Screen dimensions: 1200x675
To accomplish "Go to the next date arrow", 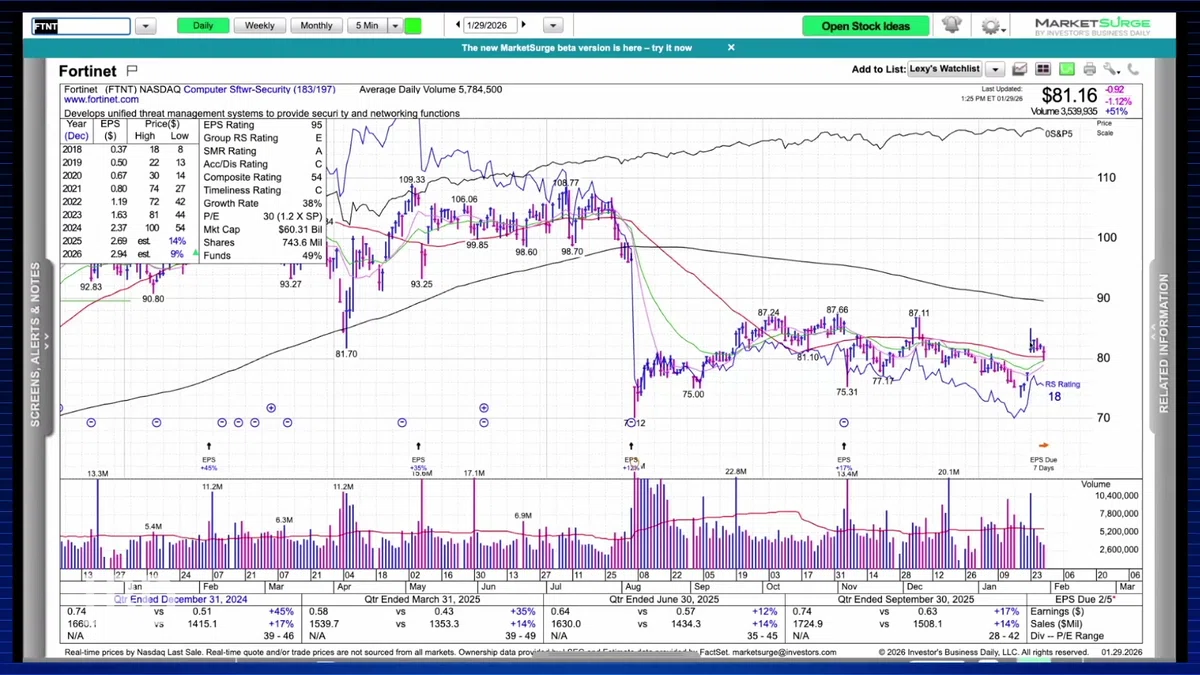I will pos(523,25).
